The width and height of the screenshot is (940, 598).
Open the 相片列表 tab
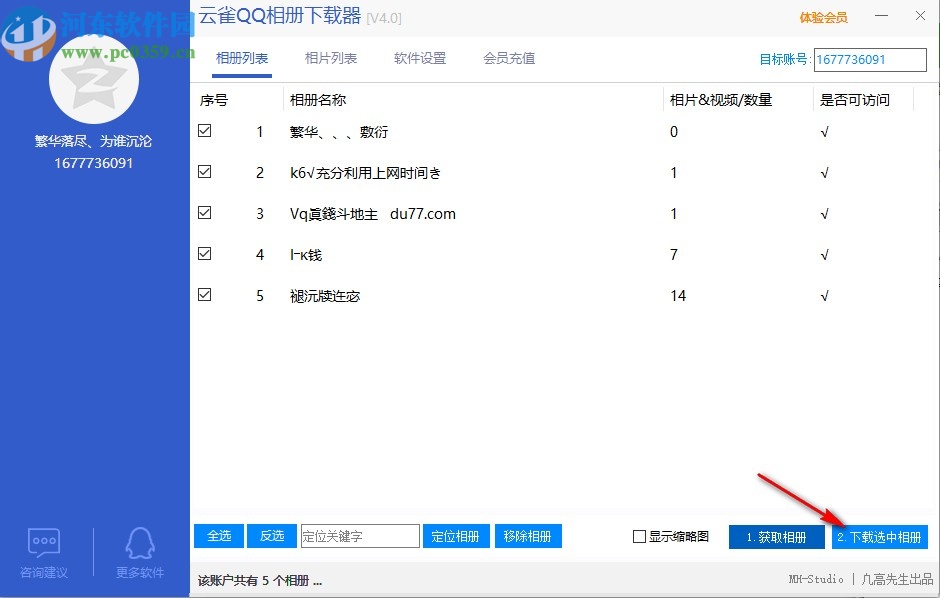[330, 59]
